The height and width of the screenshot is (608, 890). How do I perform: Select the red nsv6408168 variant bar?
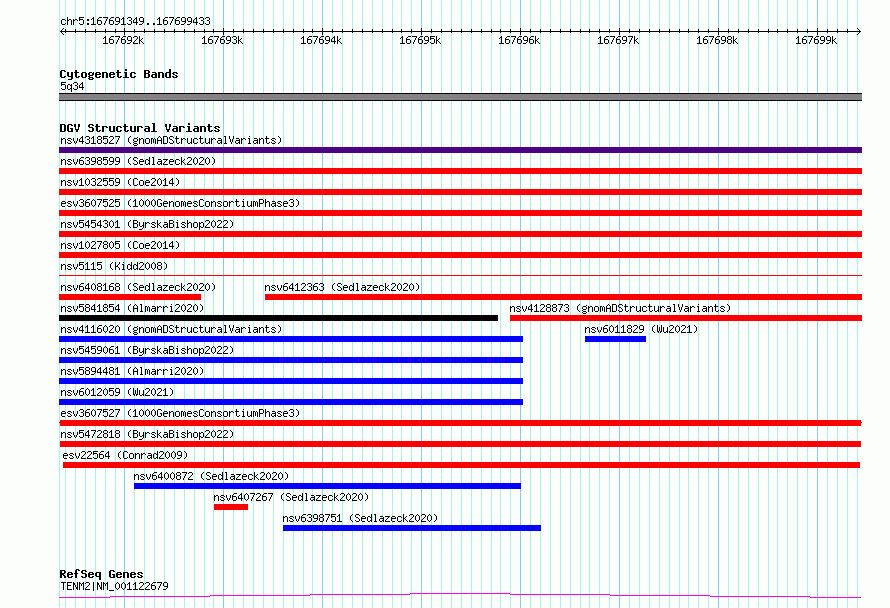point(130,297)
